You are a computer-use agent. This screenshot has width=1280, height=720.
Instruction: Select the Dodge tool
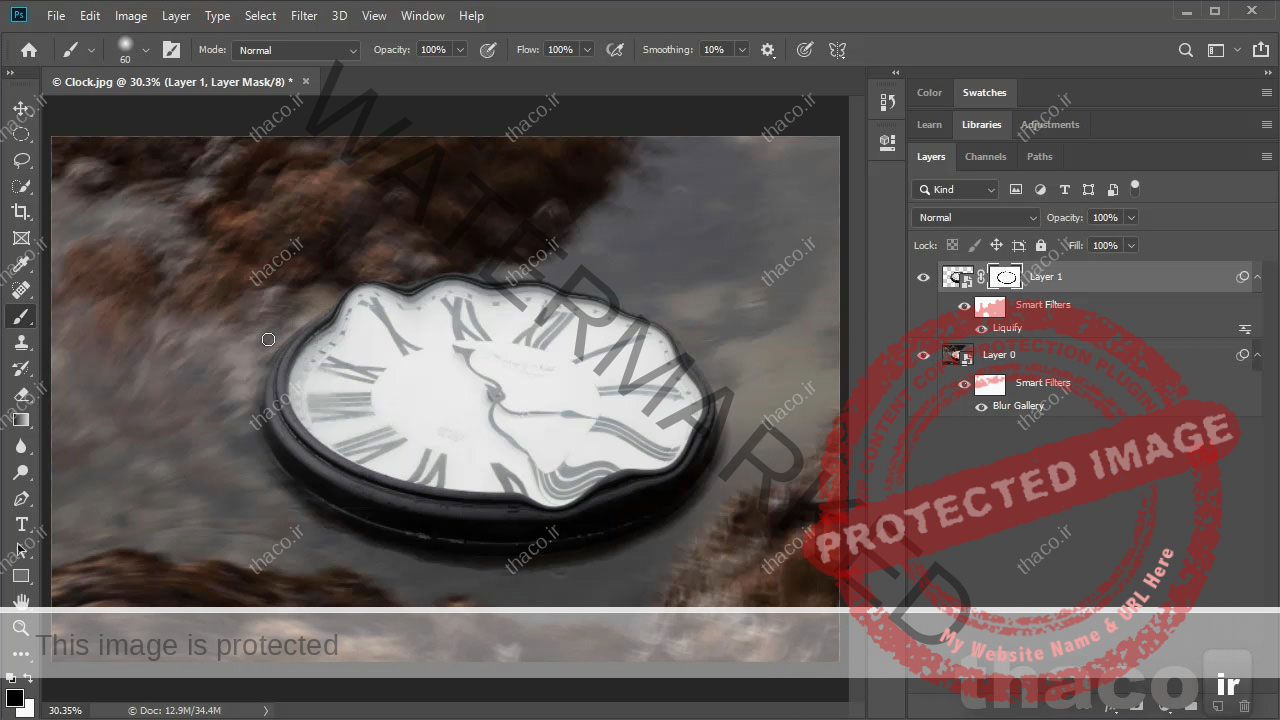pyautogui.click(x=21, y=472)
